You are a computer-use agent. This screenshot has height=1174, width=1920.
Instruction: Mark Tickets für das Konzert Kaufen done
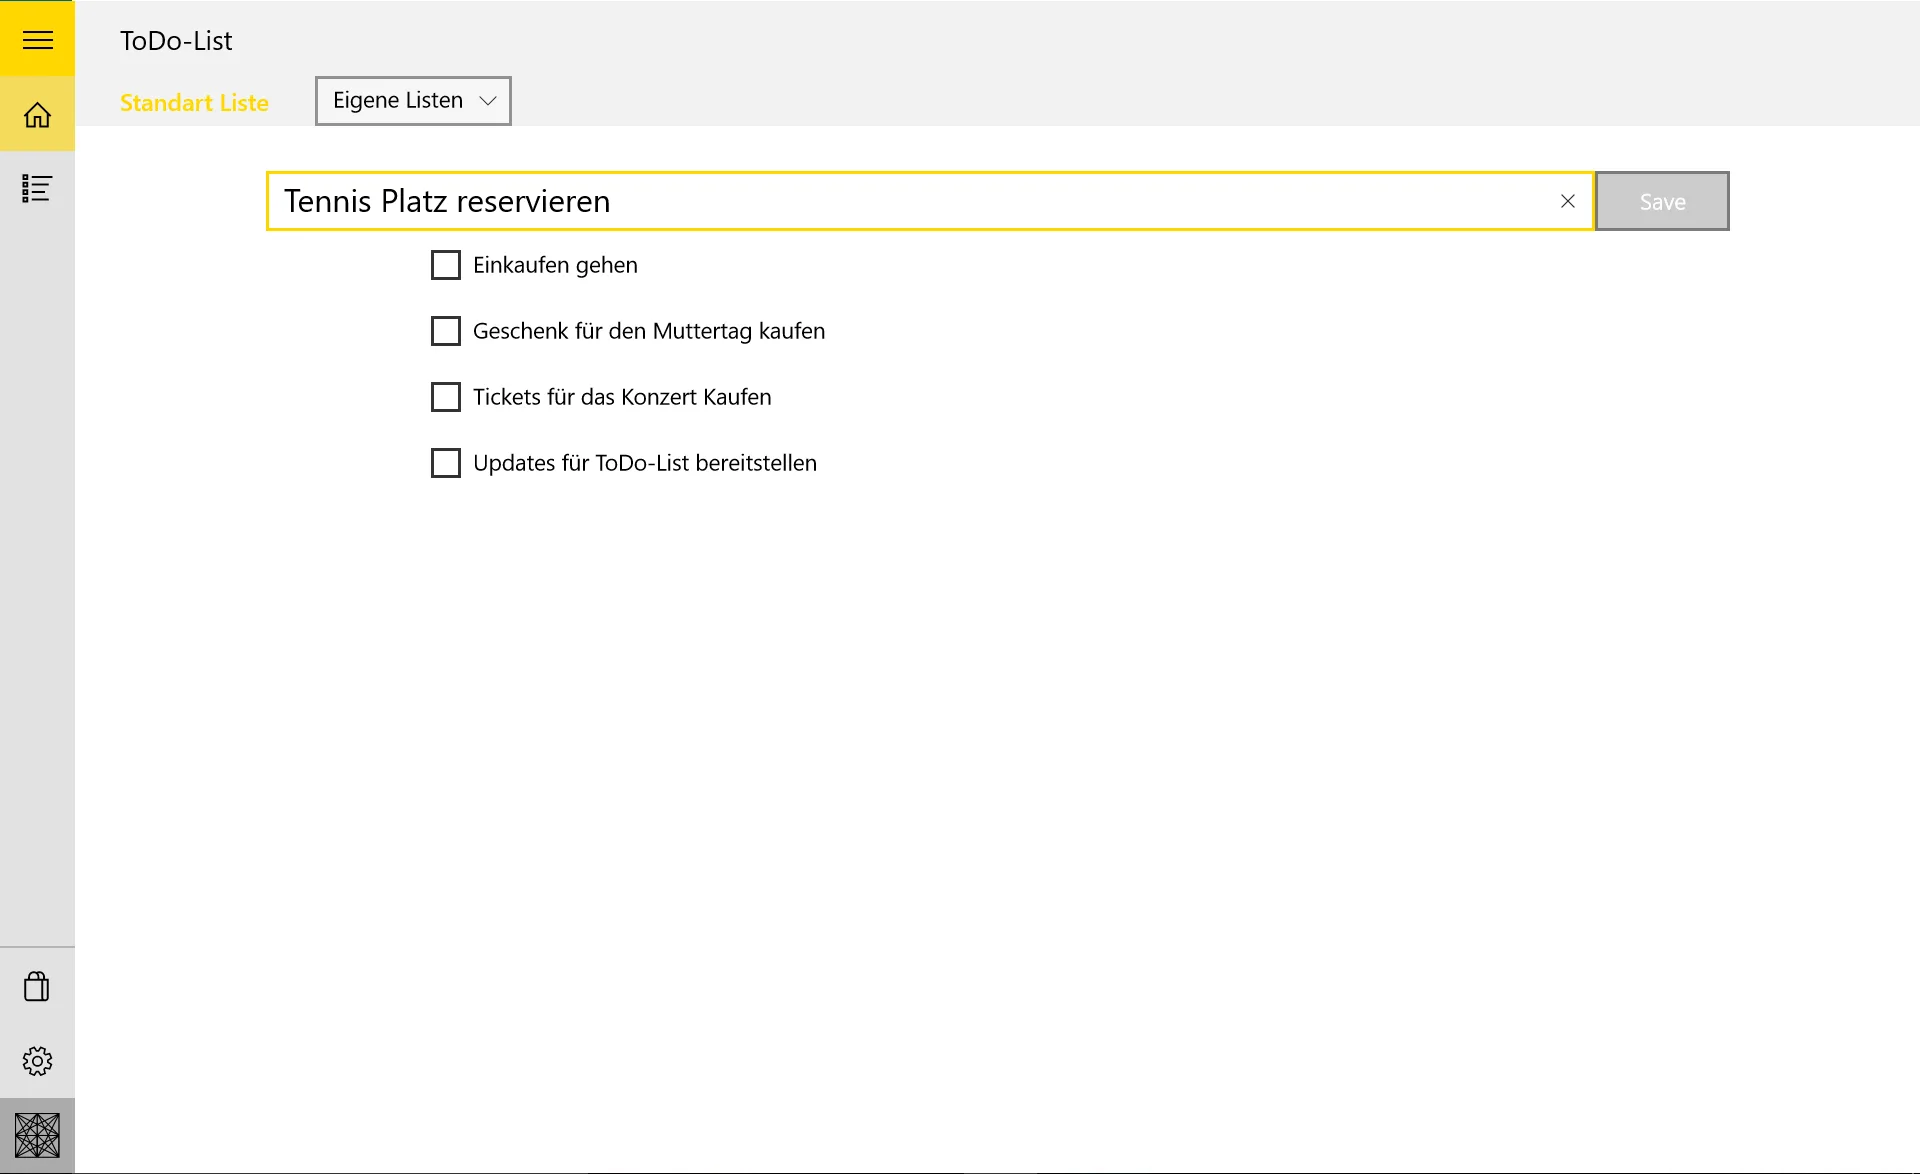point(445,397)
